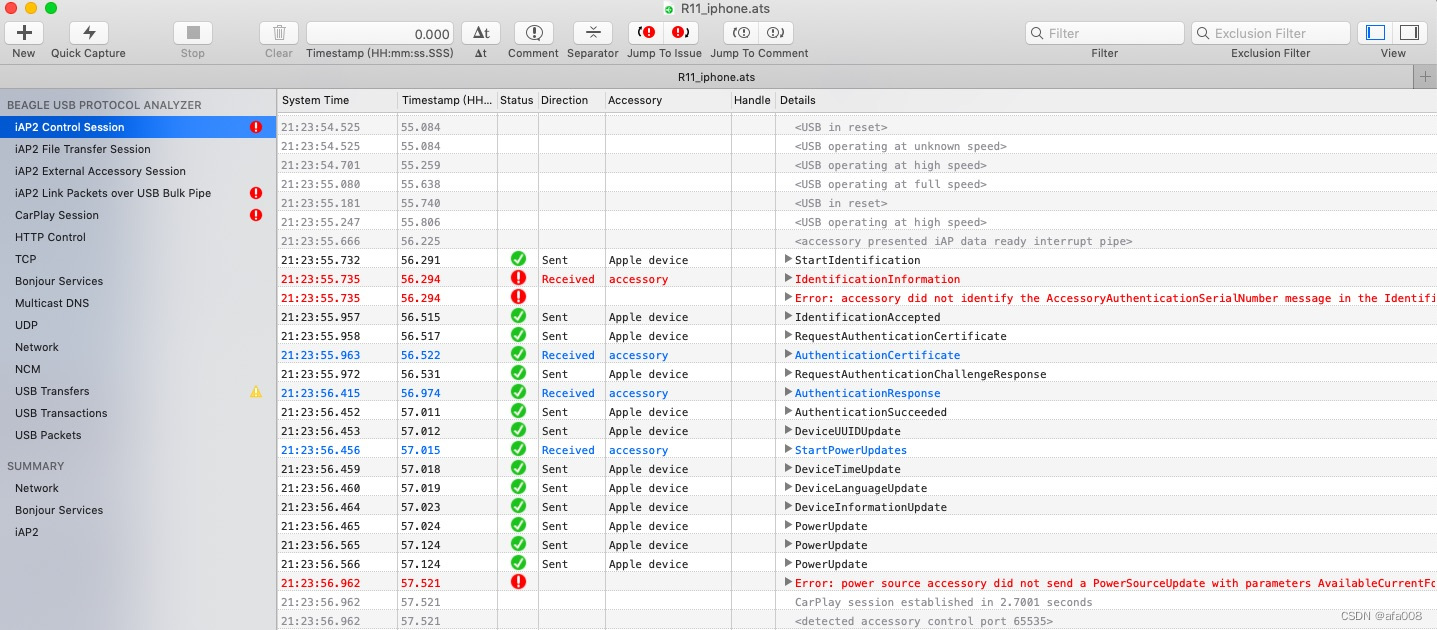Viewport: 1437px width, 630px height.
Task: Expand the accessory did not identify error row
Action: pyautogui.click(x=788, y=298)
